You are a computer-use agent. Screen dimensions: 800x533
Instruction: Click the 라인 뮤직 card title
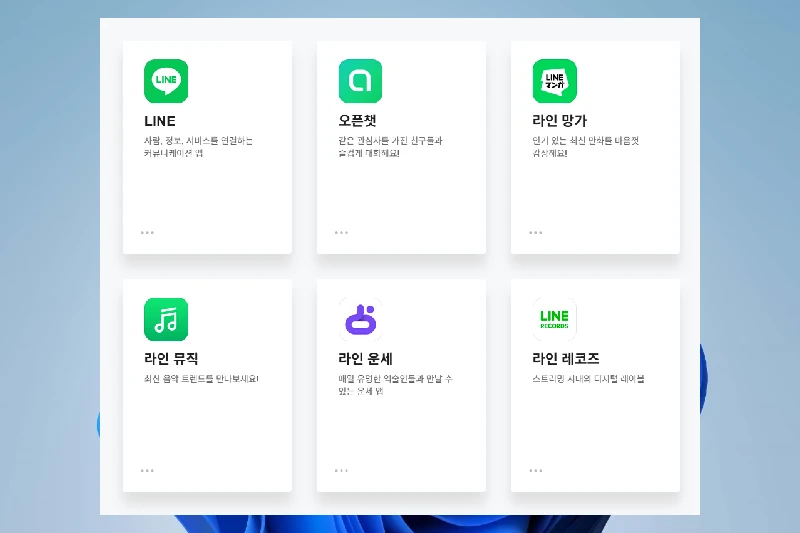pyautogui.click(x=171, y=359)
